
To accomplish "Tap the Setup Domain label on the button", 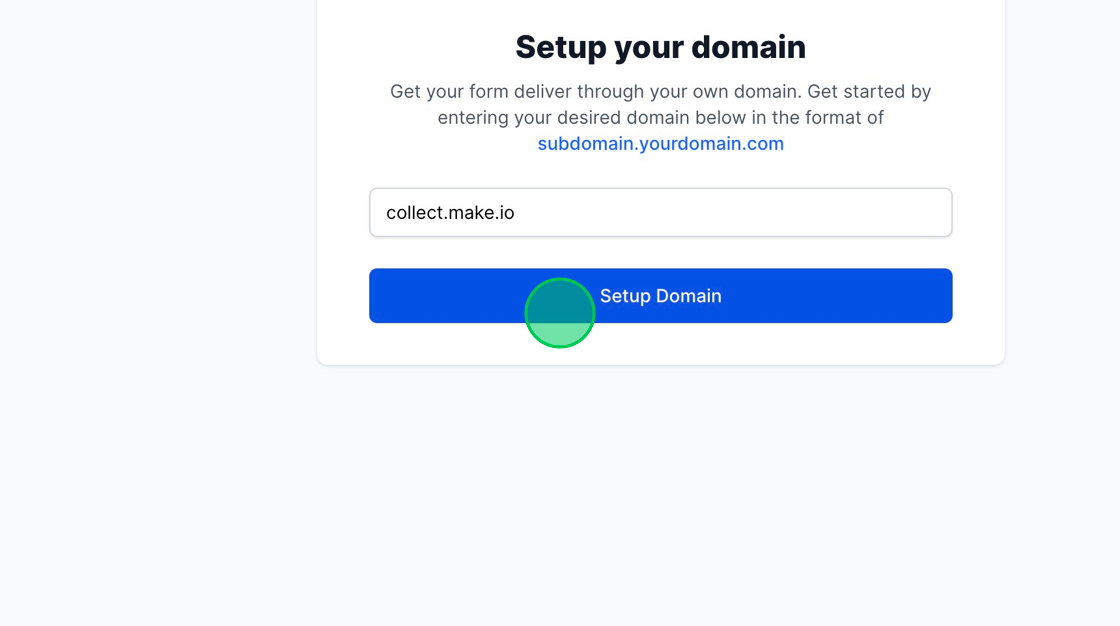I will click(660, 296).
